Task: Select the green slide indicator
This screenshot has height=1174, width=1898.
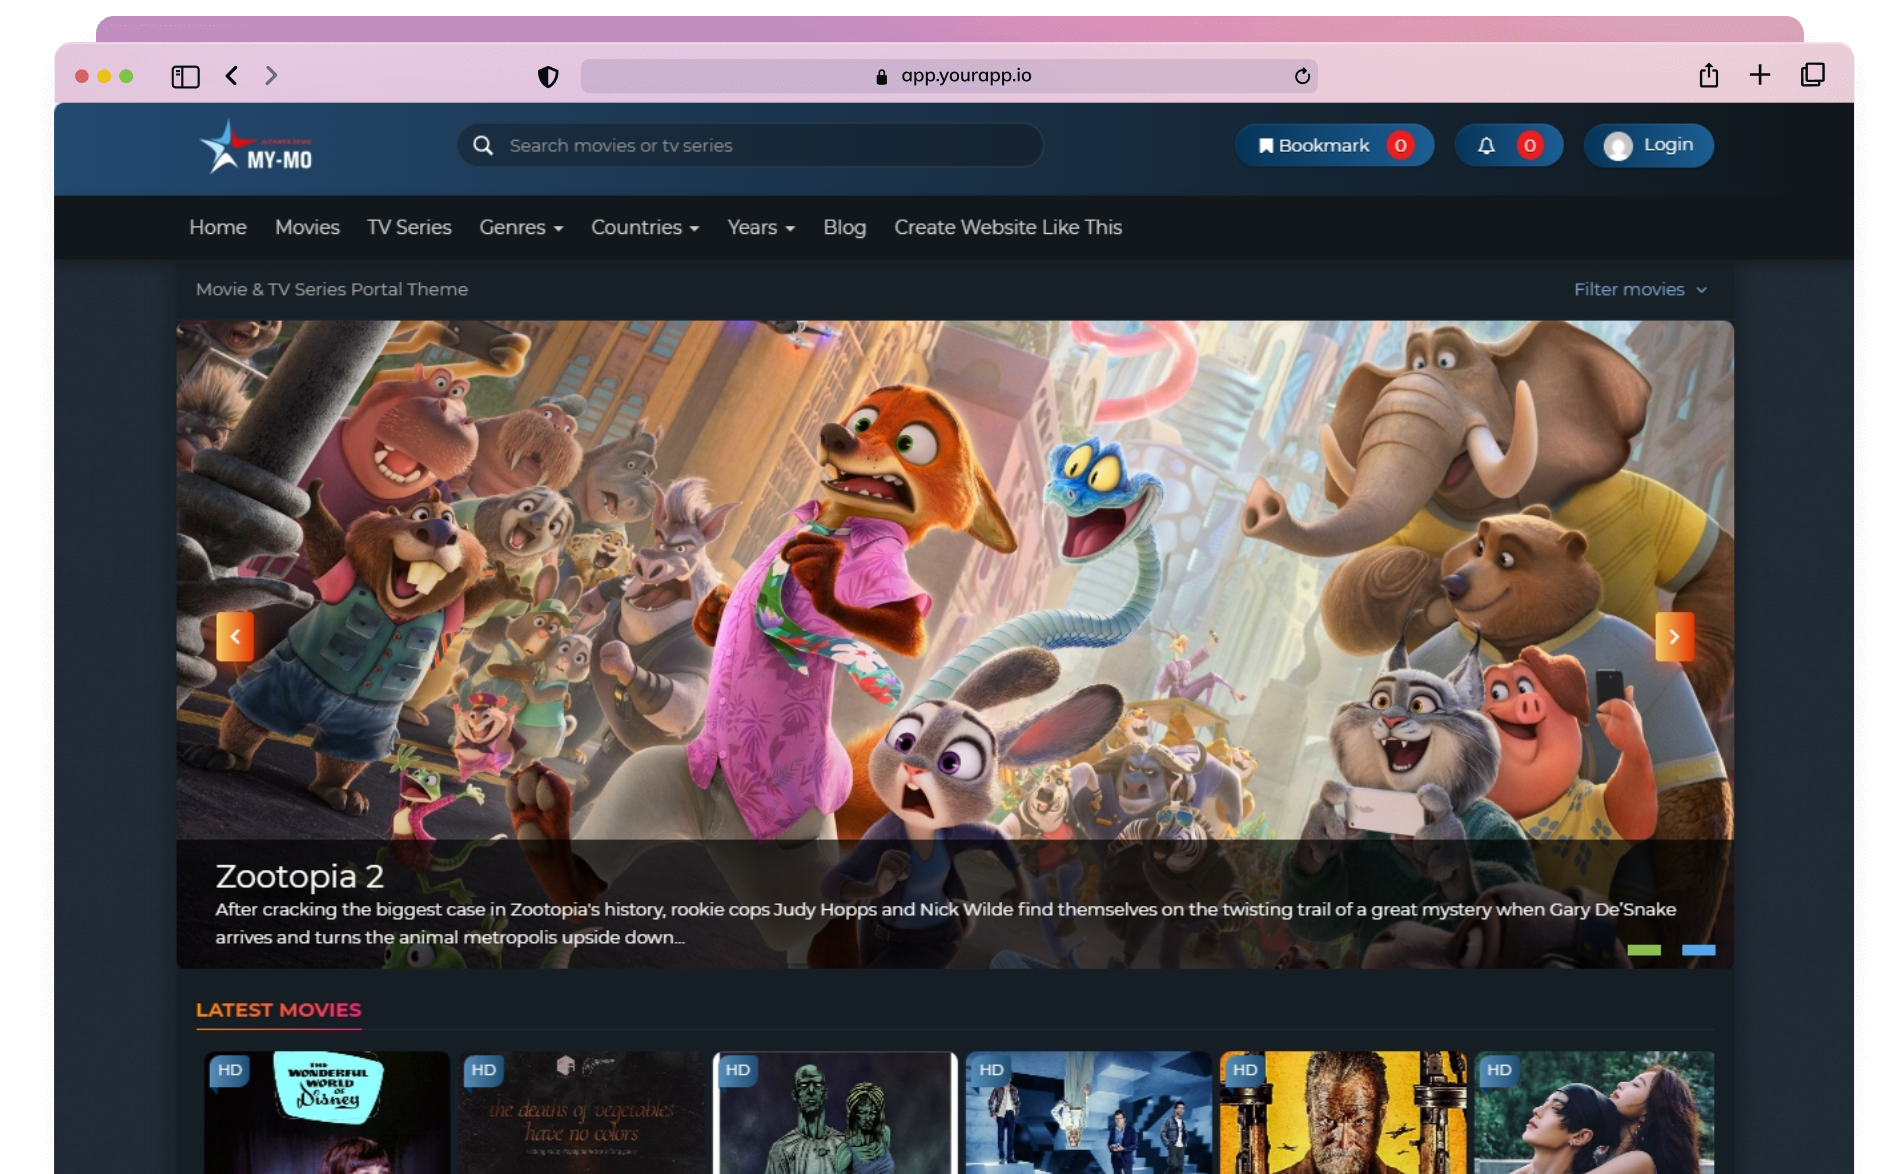Action: (1644, 950)
